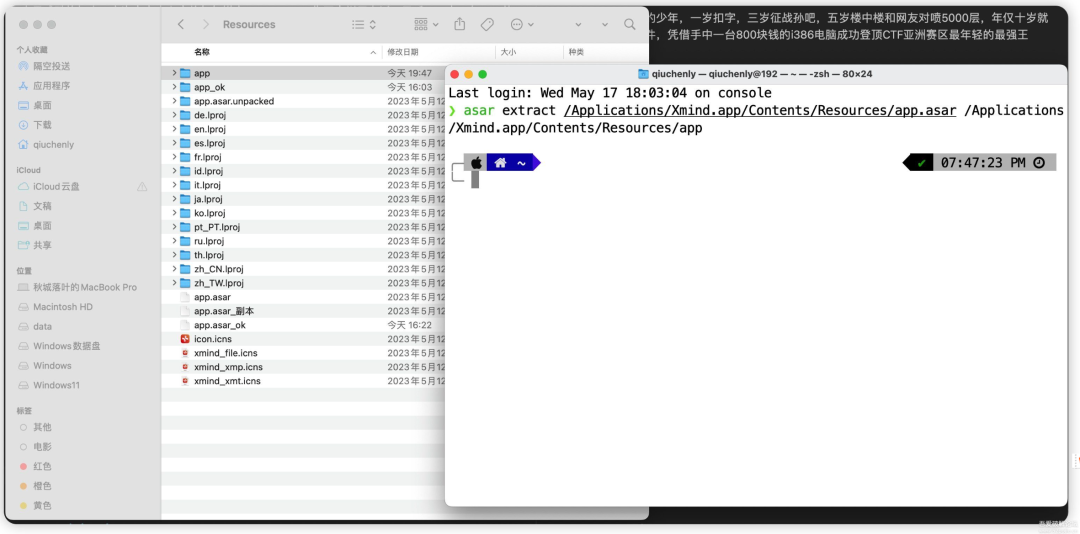
Task: Expand the zh_CN.lproj folder
Action: pyautogui.click(x=174, y=269)
